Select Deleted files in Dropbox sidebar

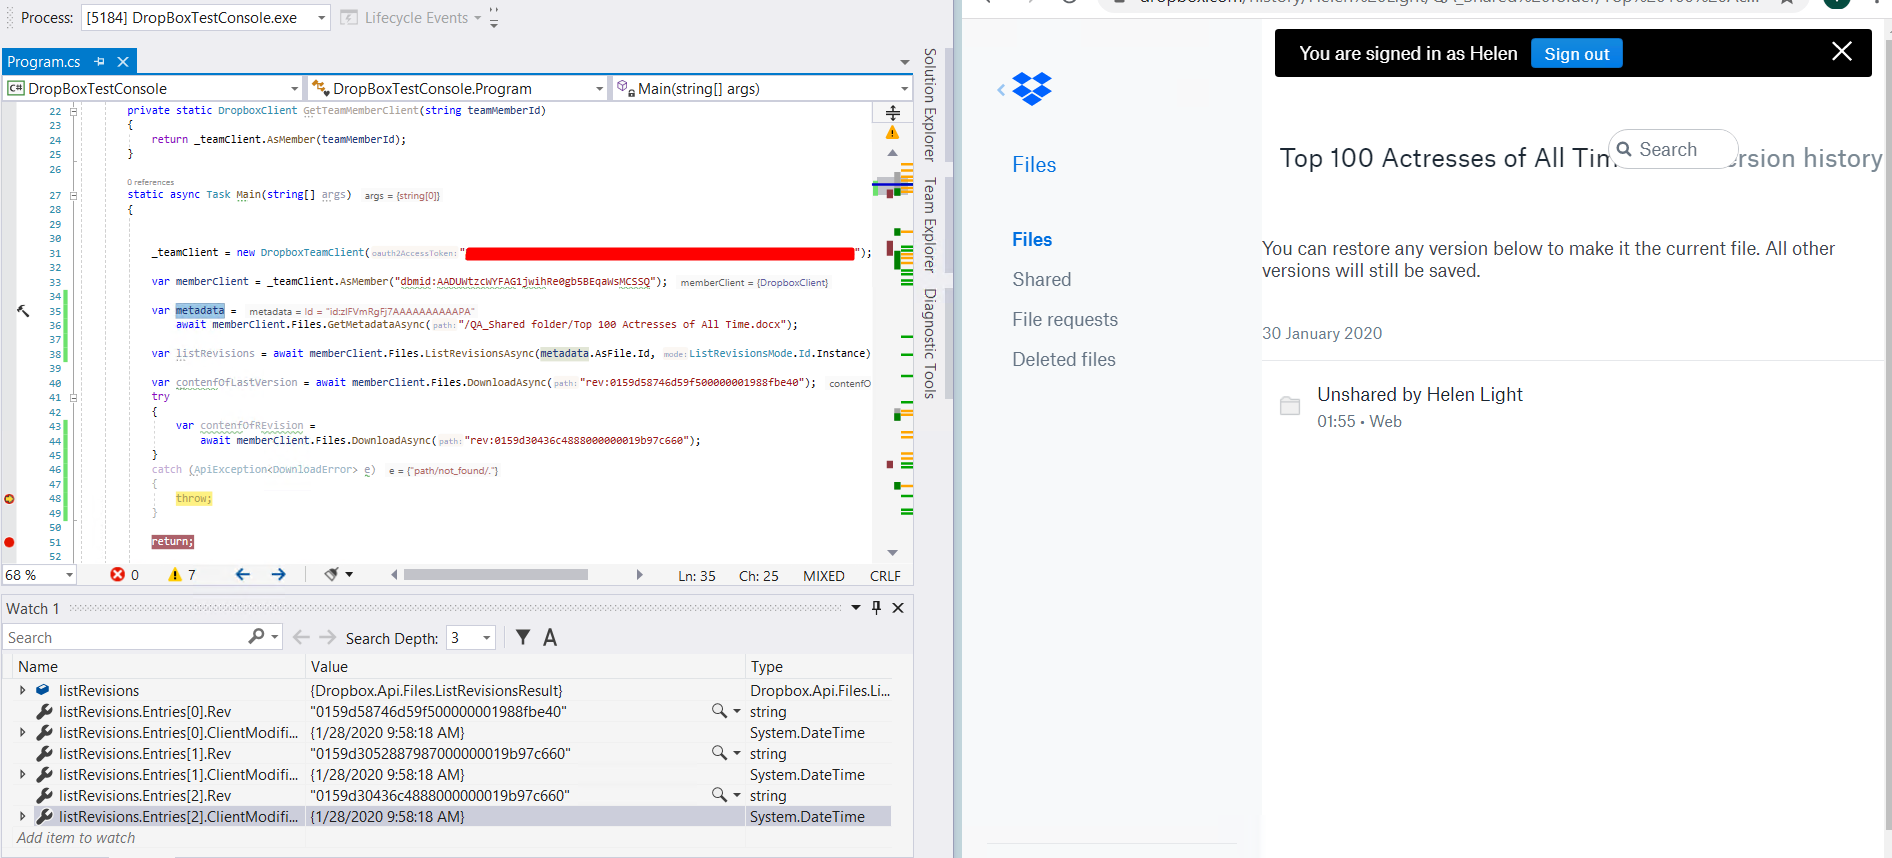click(x=1063, y=359)
